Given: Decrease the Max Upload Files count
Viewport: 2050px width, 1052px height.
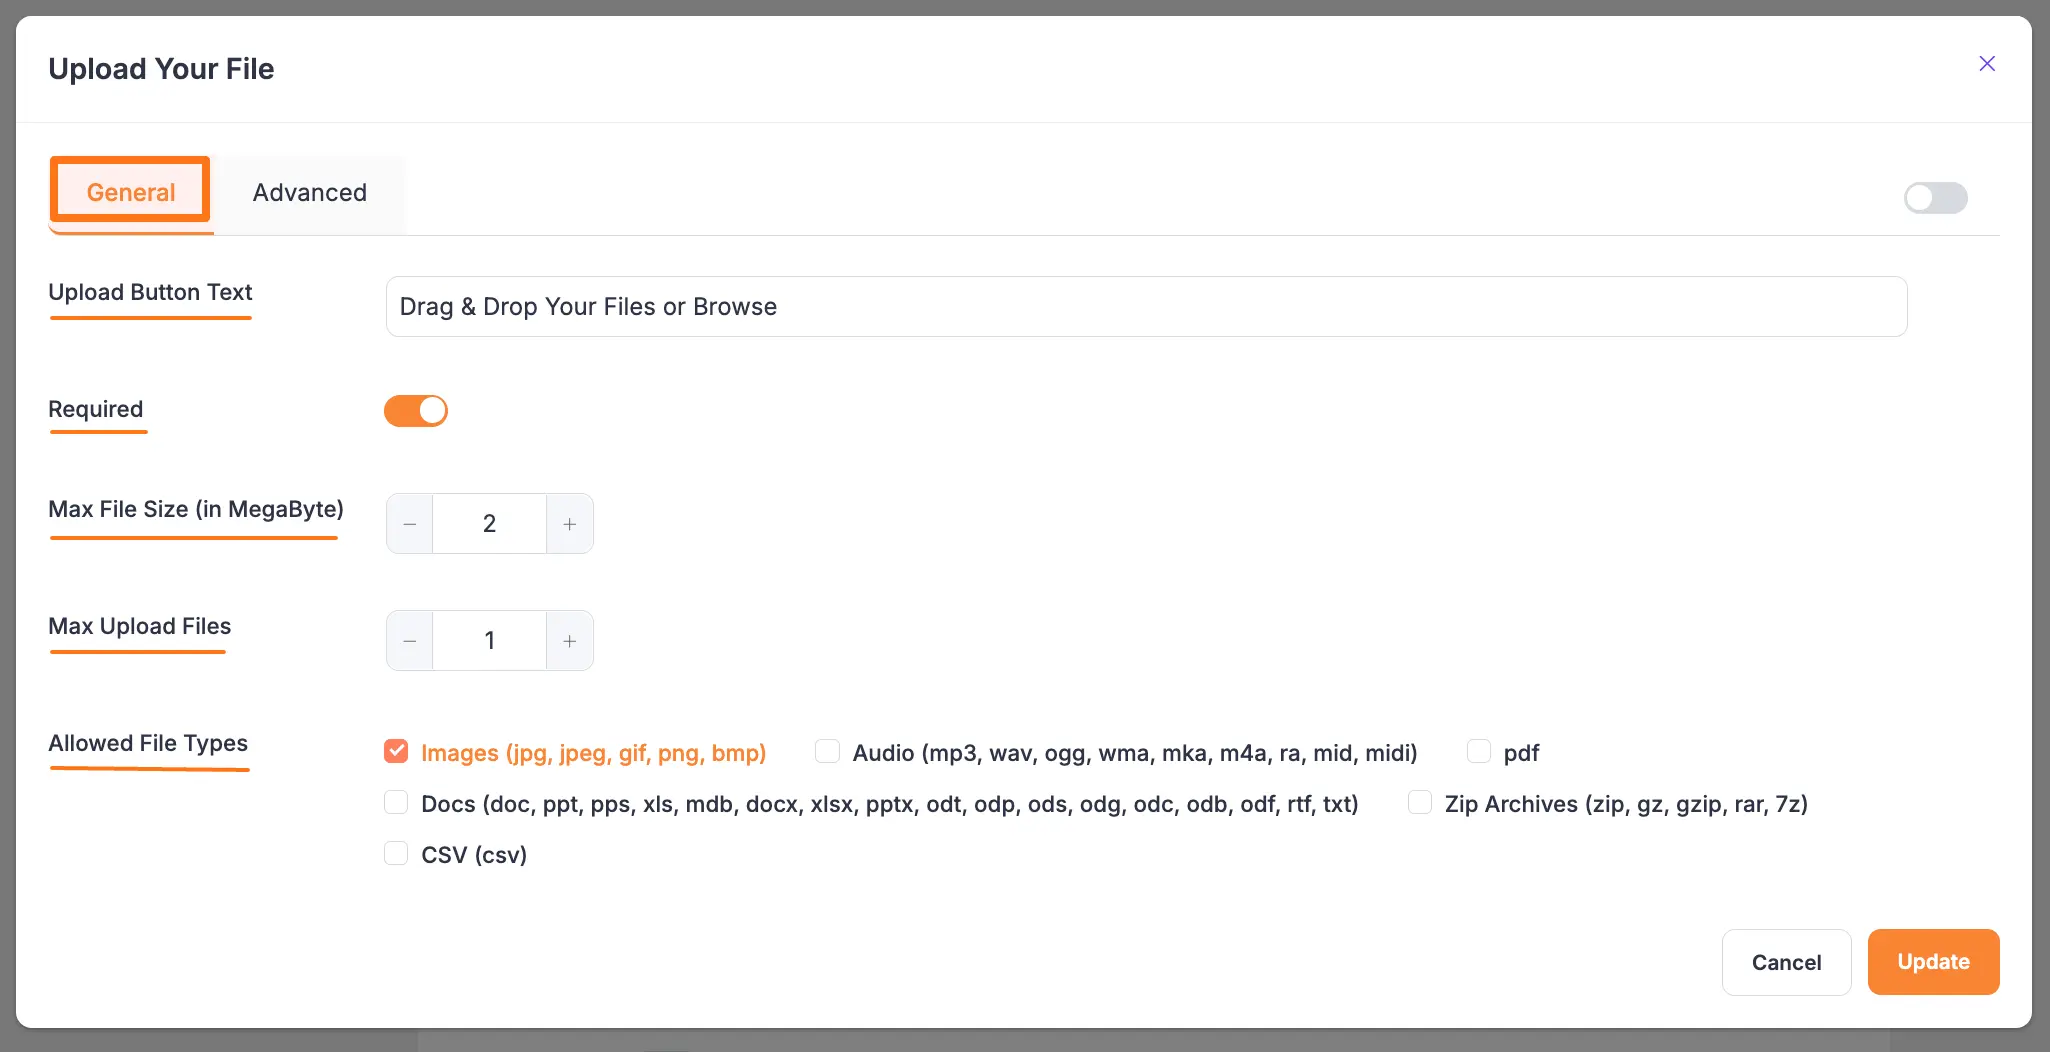Looking at the screenshot, I should pos(409,640).
